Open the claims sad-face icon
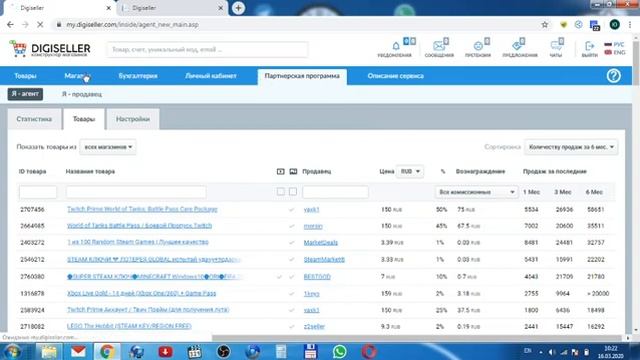The width and height of the screenshot is (640, 360). [478, 46]
